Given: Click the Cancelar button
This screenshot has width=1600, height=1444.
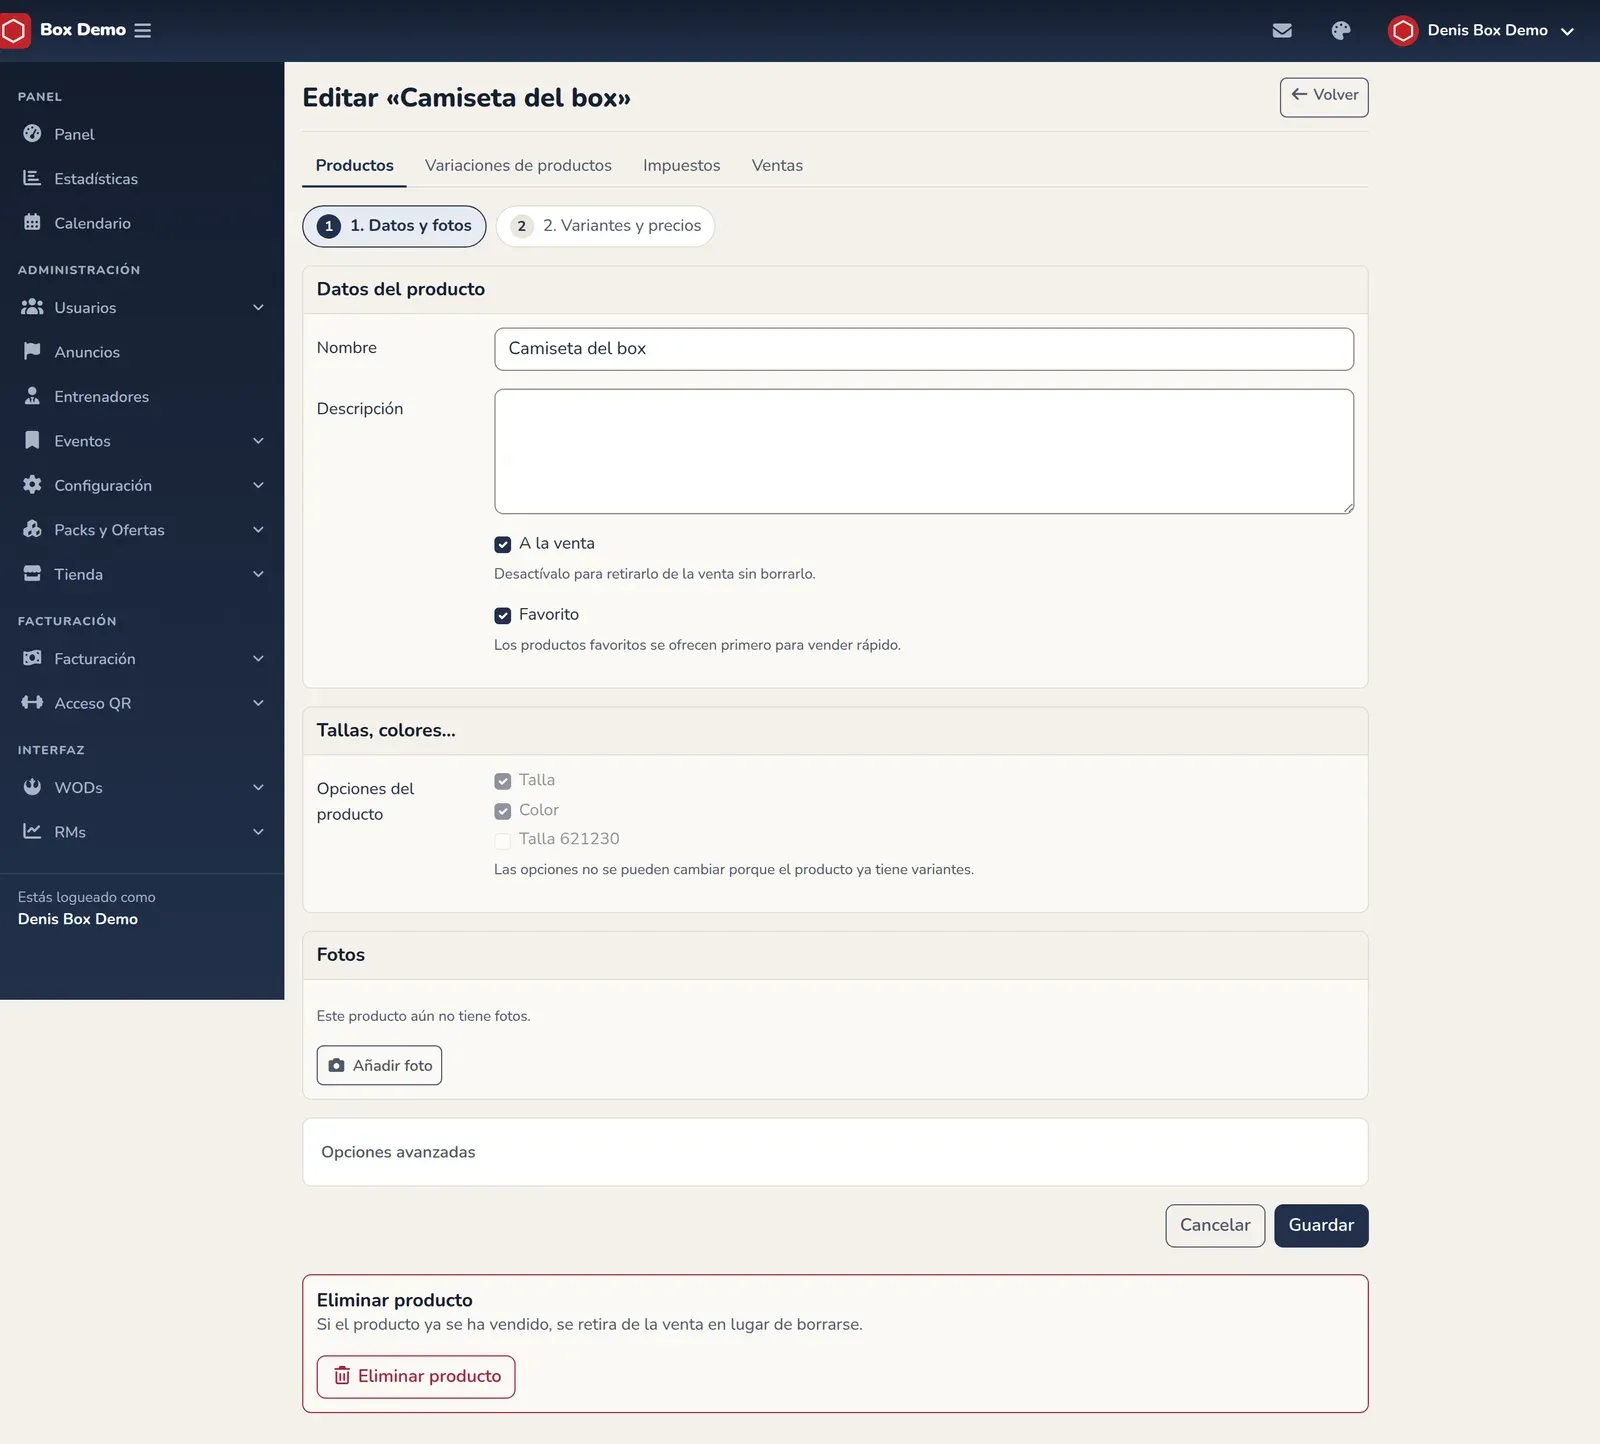Looking at the screenshot, I should coord(1215,1225).
